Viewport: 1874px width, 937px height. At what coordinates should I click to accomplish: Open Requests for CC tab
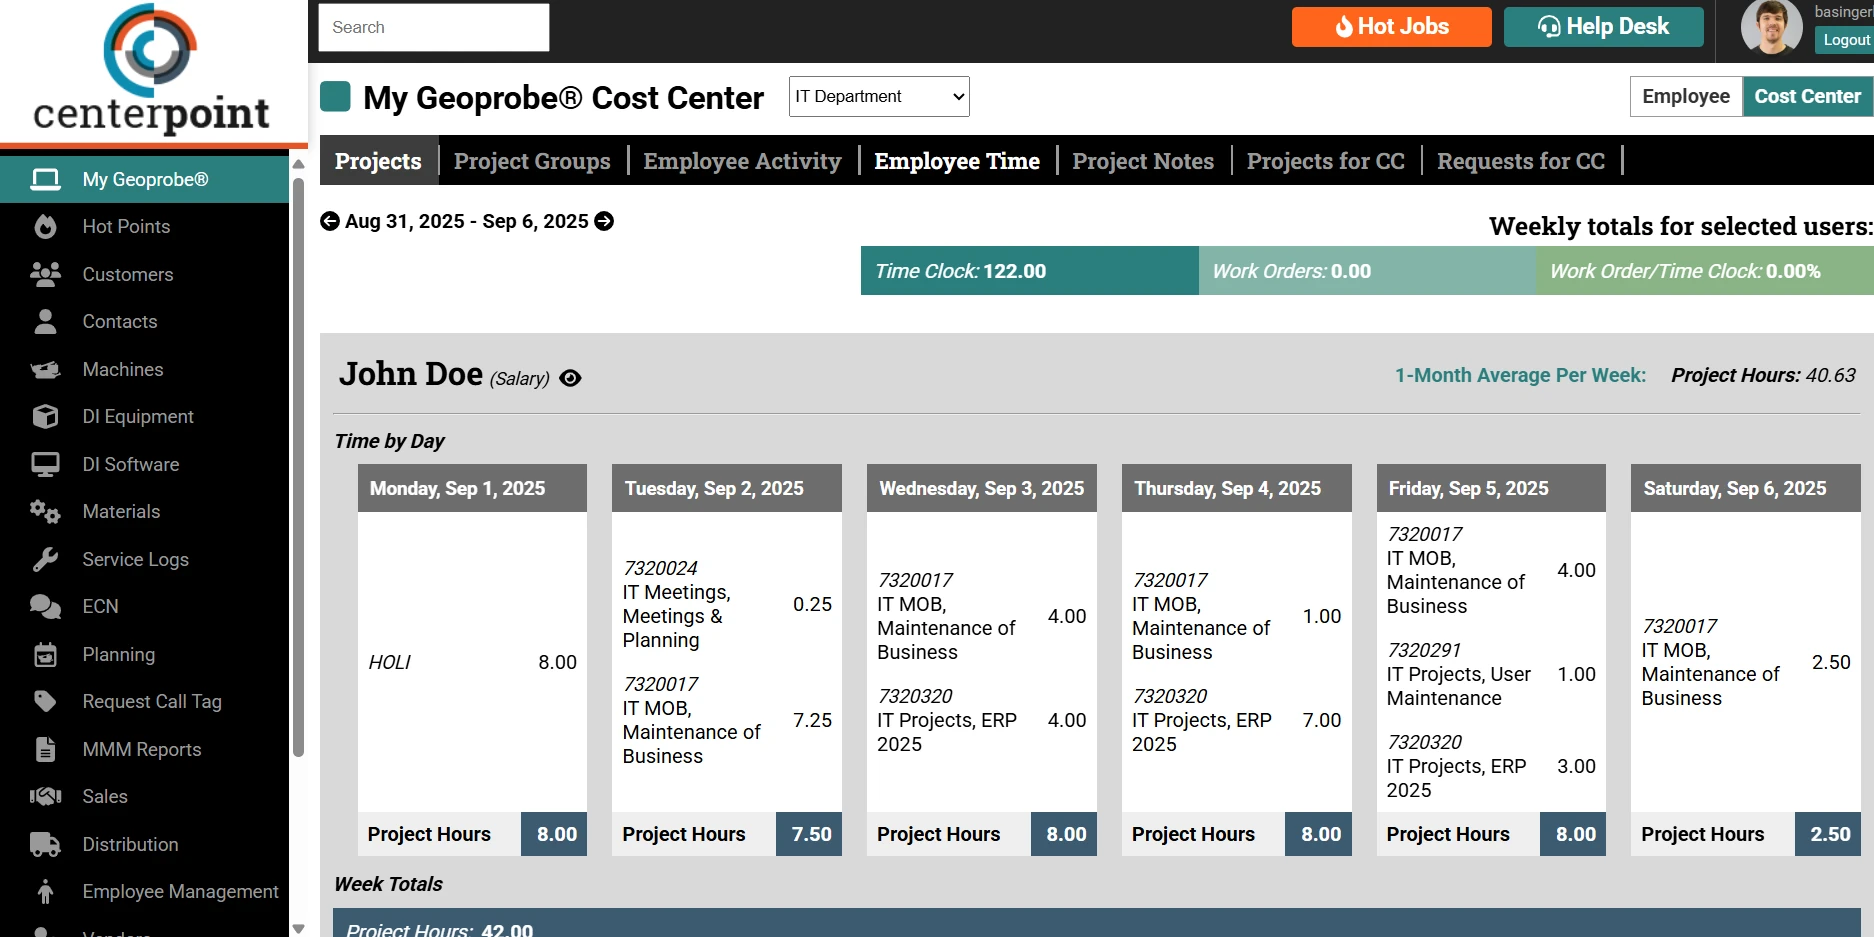tap(1521, 161)
